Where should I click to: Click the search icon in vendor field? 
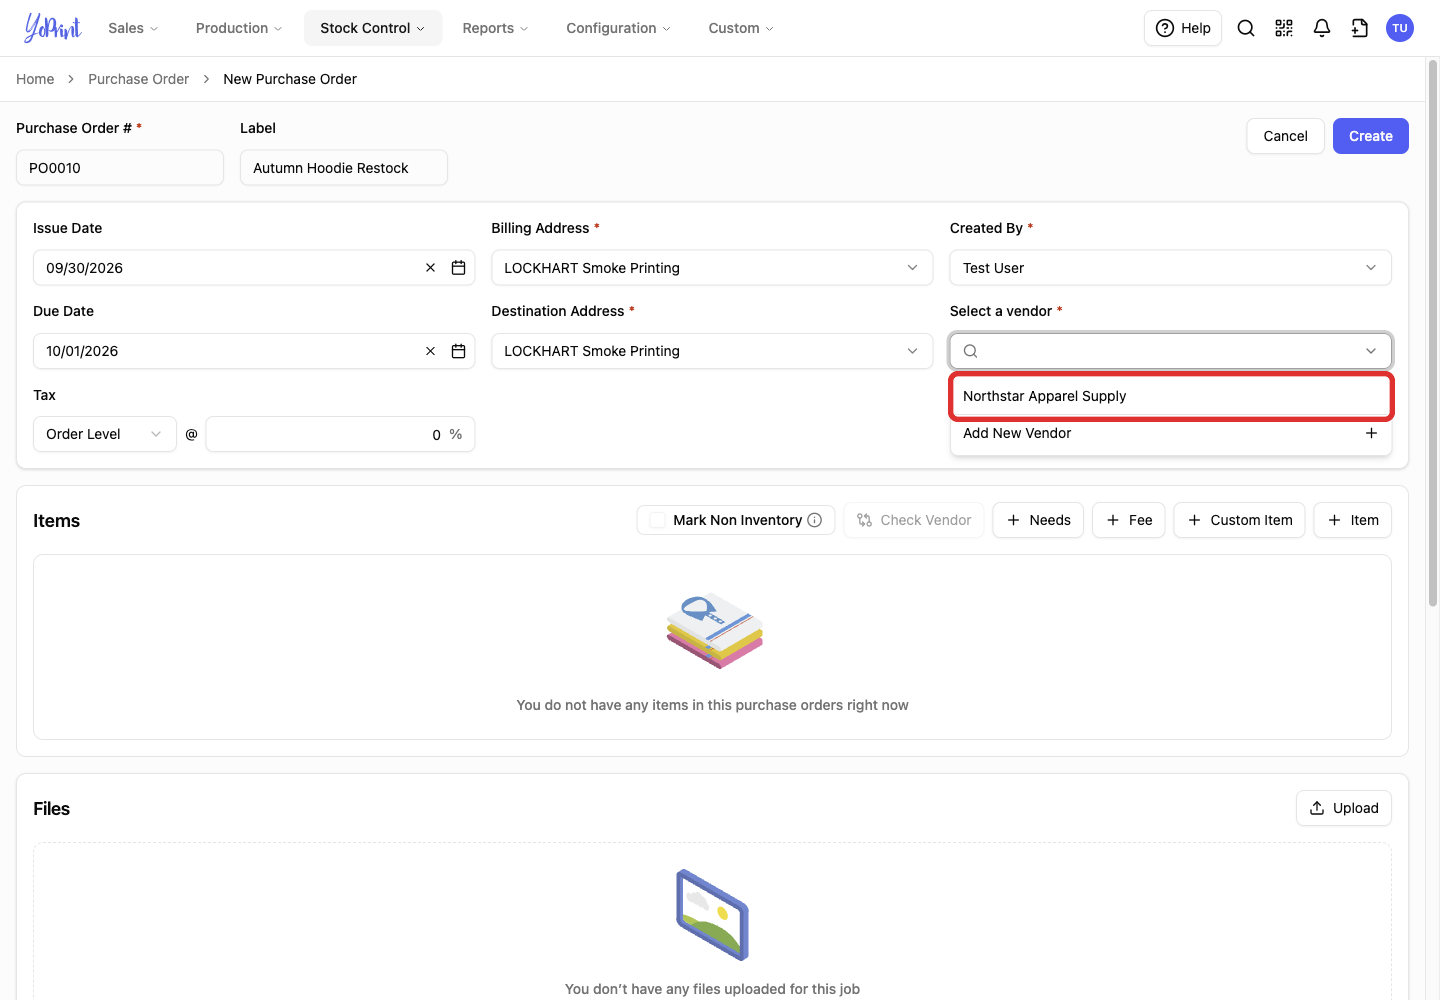click(x=971, y=351)
